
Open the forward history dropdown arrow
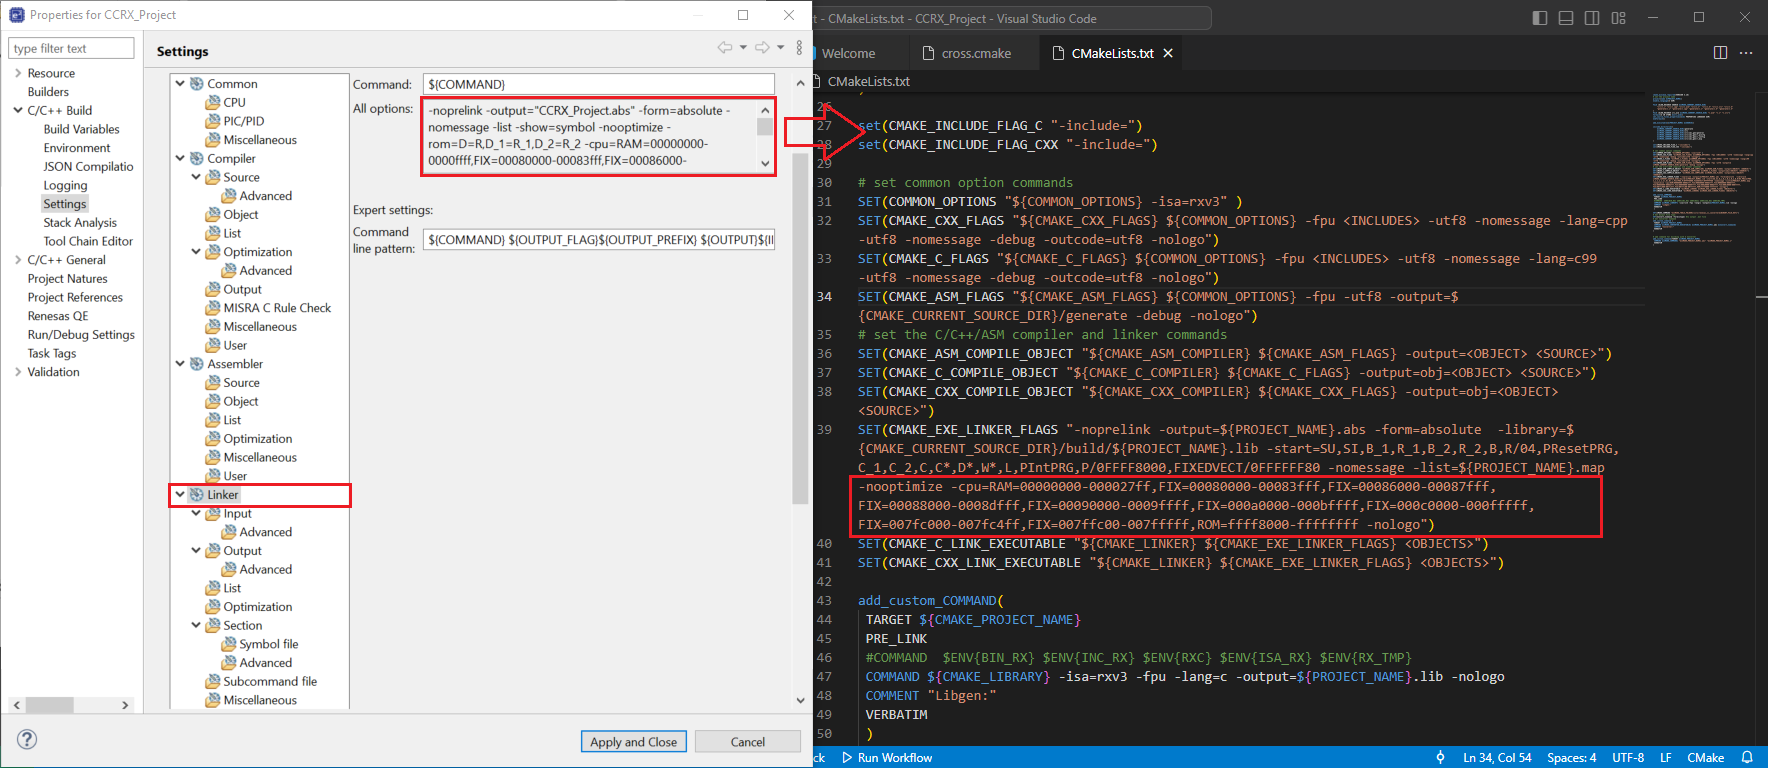(781, 47)
